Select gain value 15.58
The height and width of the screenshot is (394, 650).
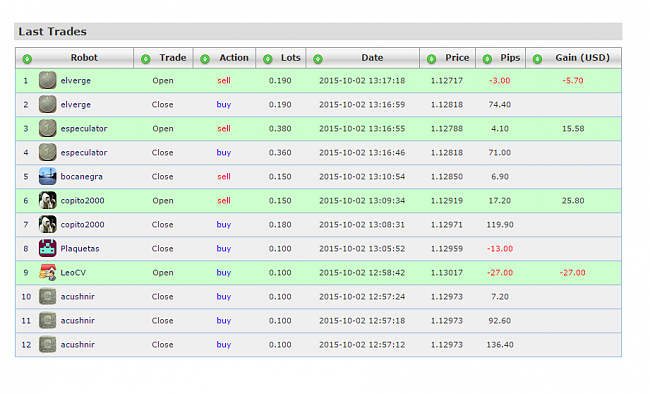pos(573,129)
